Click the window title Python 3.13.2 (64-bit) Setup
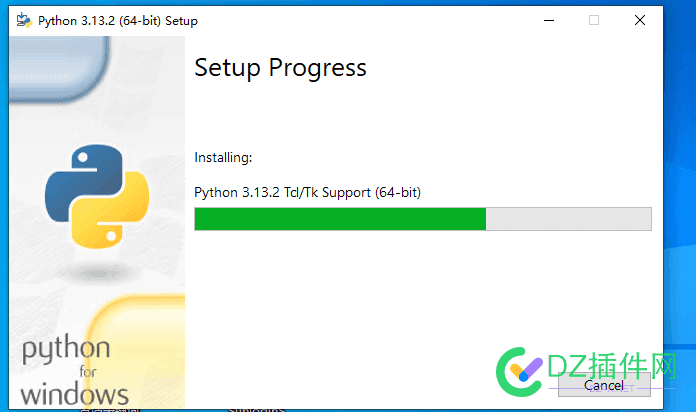Viewport: 696px width, 412px height. (x=118, y=21)
